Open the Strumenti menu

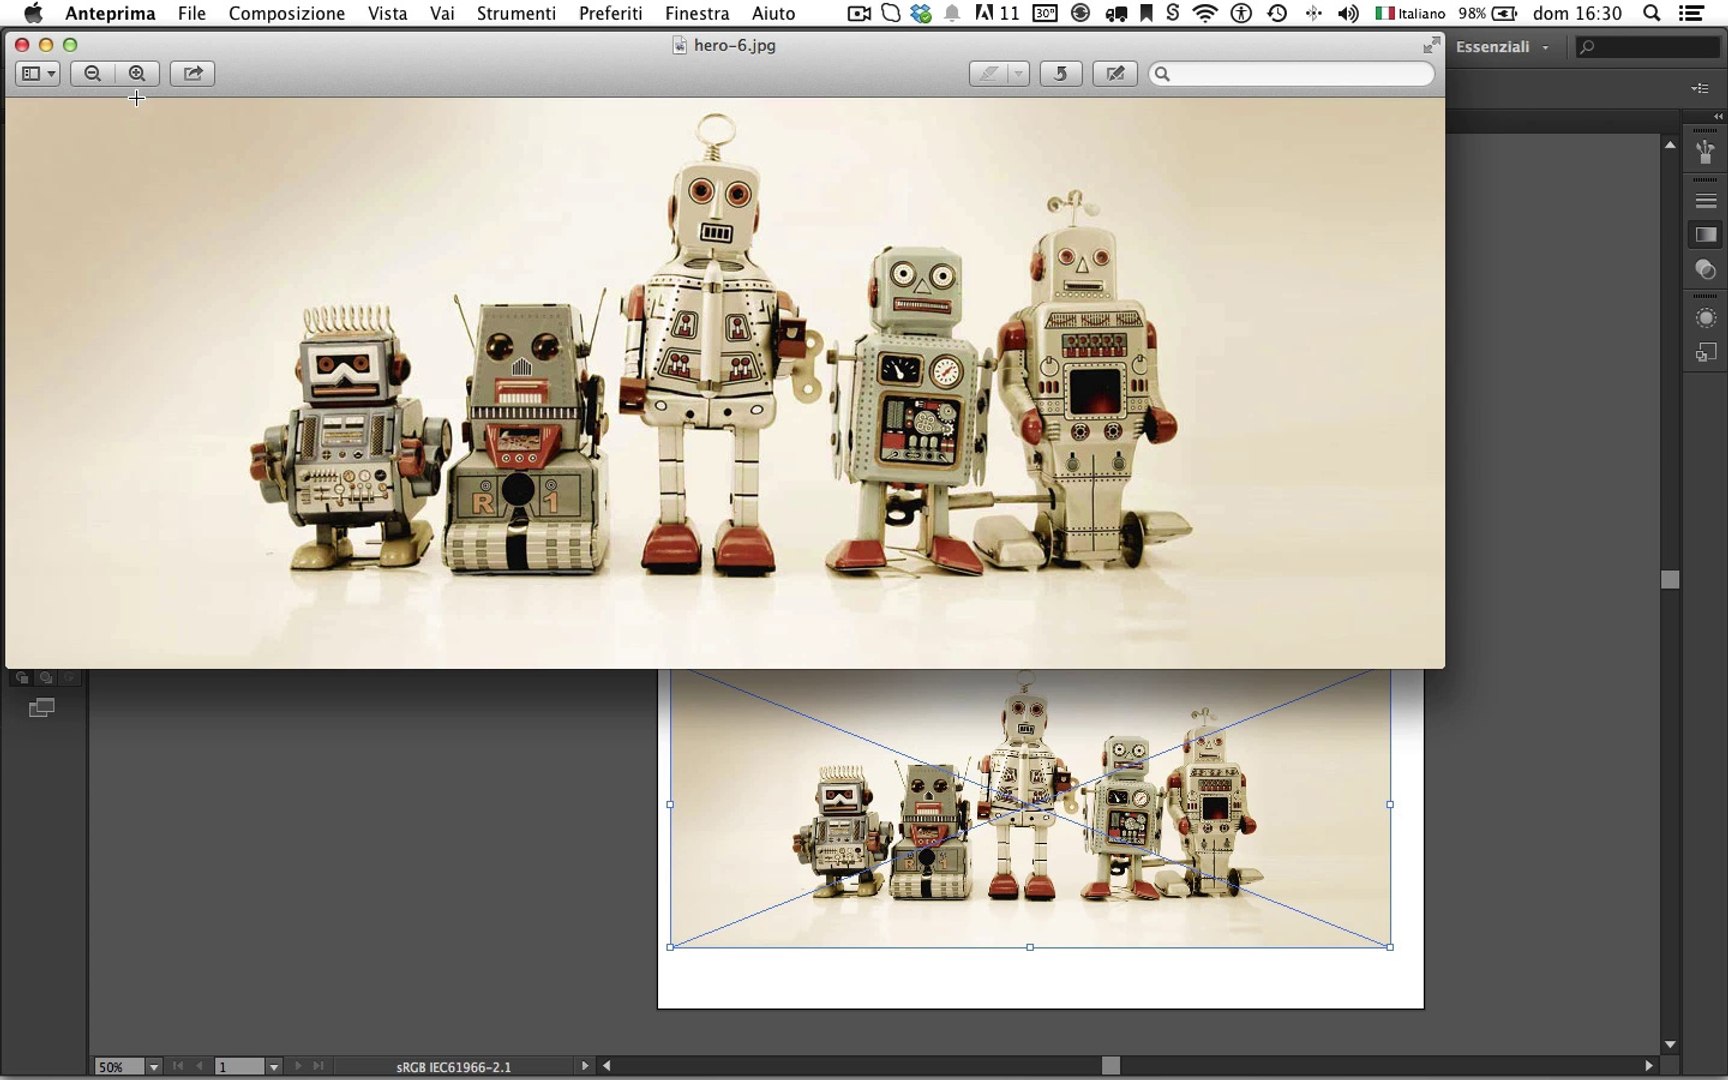pyautogui.click(x=515, y=13)
